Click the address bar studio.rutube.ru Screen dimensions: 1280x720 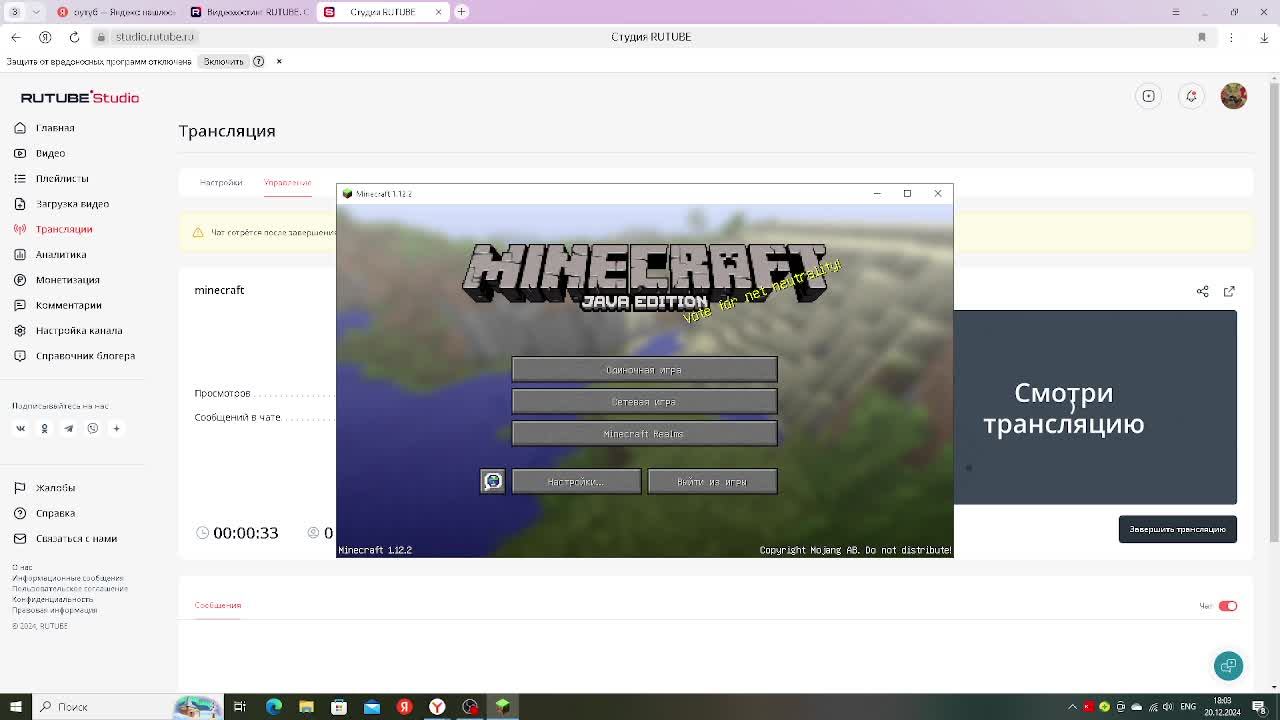coord(155,37)
